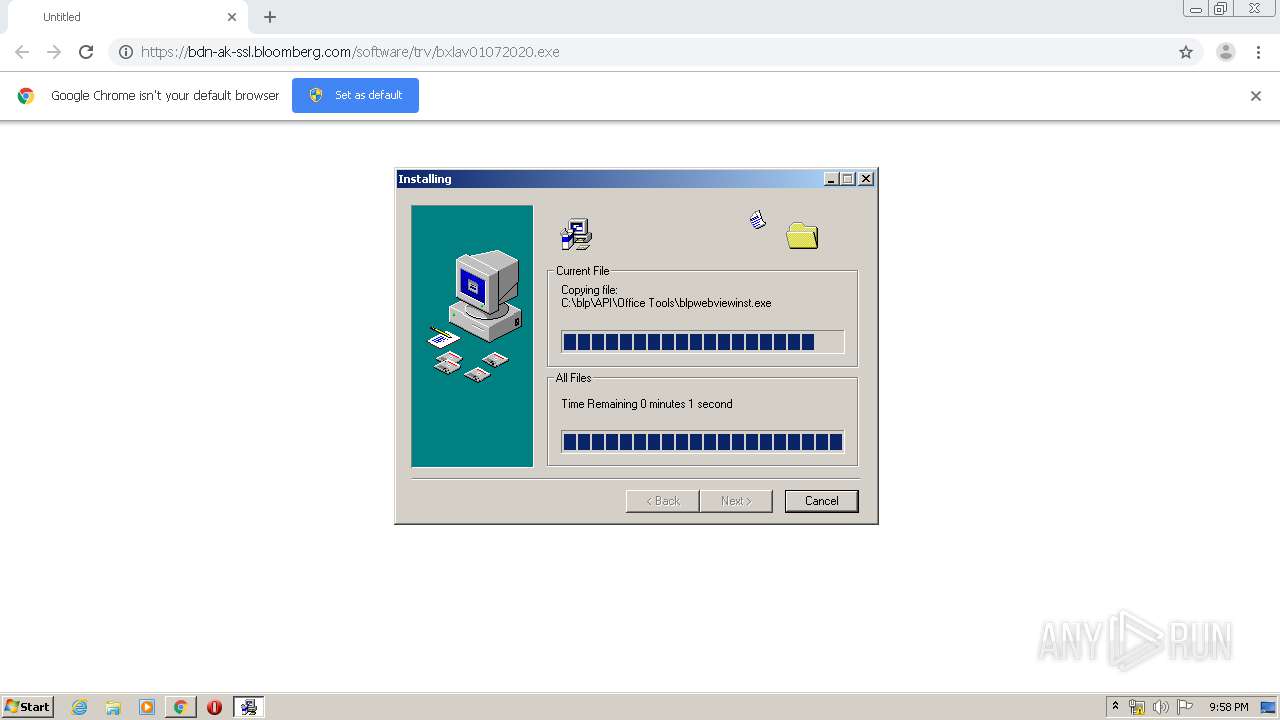Click the Cancel button in installer
Viewport: 1280px width, 720px height.
pos(821,501)
